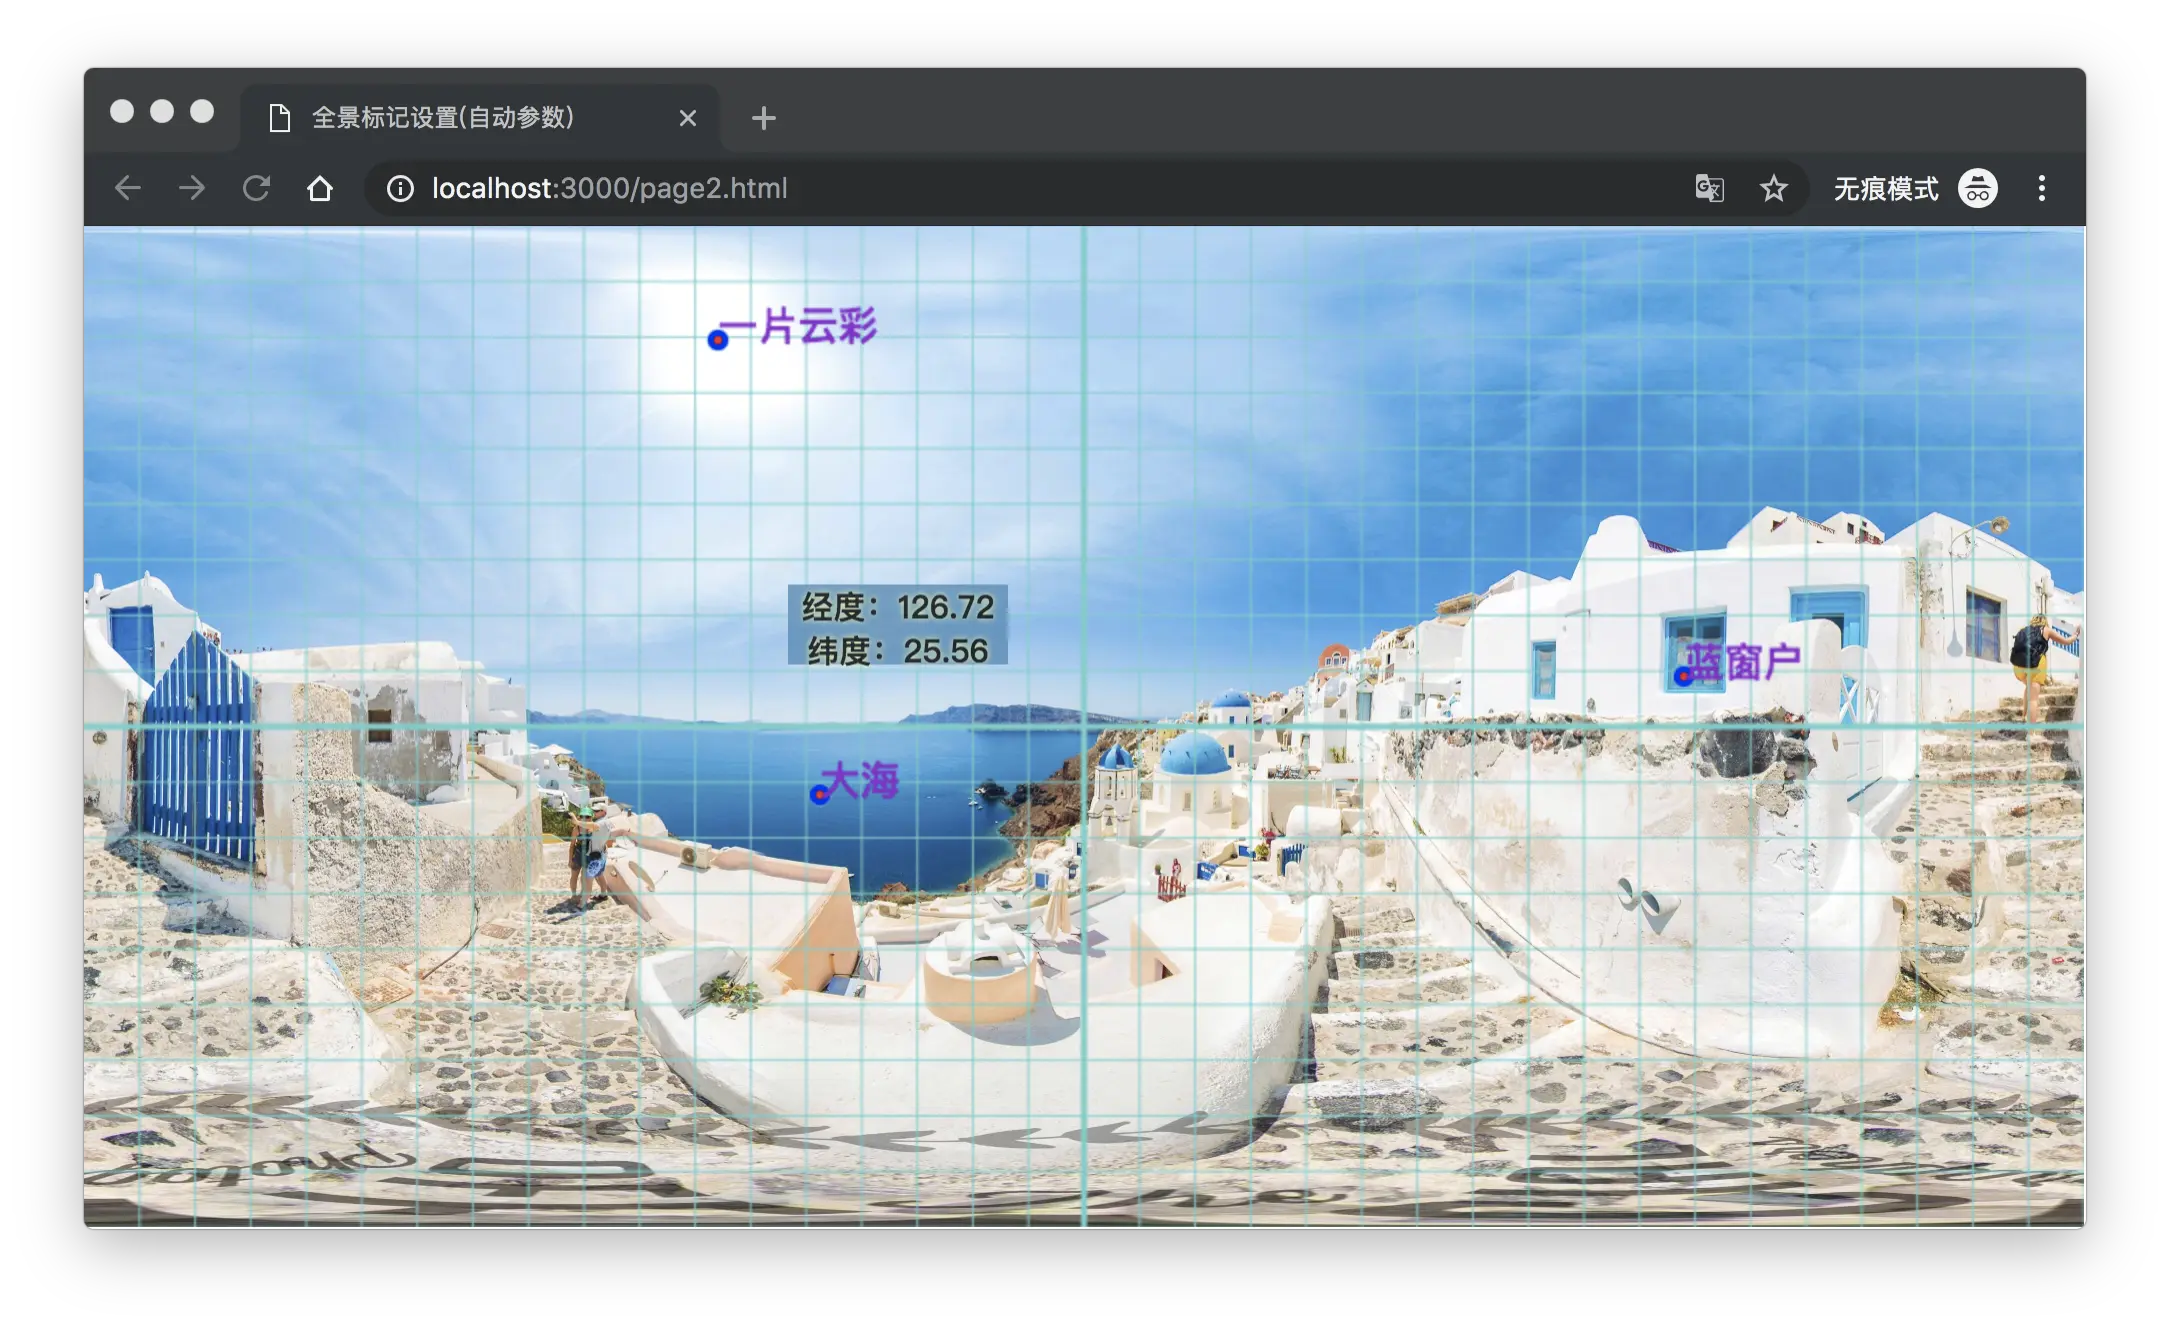Viewport: 2170px width, 1329px height.
Task: Close the 全景标记设置 tab
Action: click(x=687, y=118)
